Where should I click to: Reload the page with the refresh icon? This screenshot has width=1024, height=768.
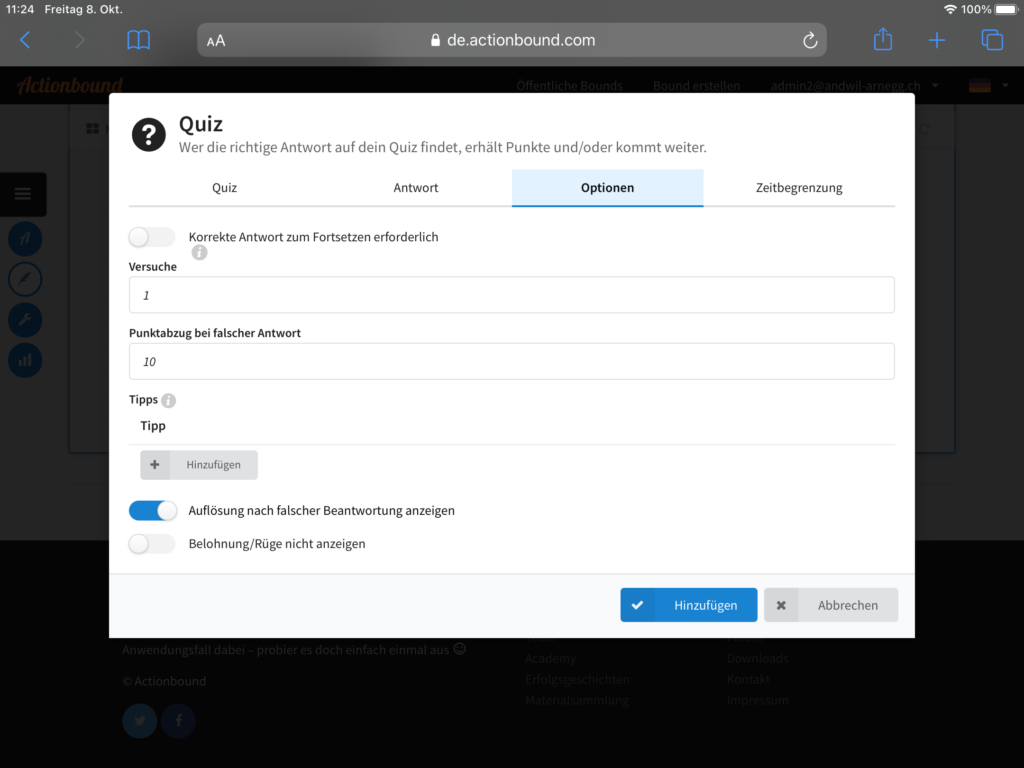(809, 40)
